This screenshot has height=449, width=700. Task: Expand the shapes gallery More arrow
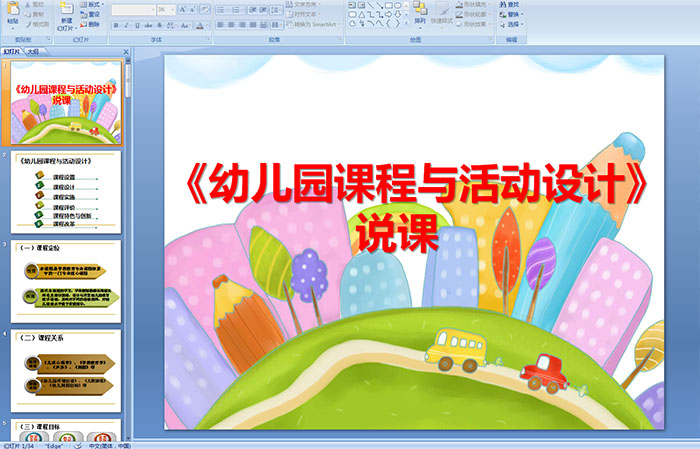(406, 22)
